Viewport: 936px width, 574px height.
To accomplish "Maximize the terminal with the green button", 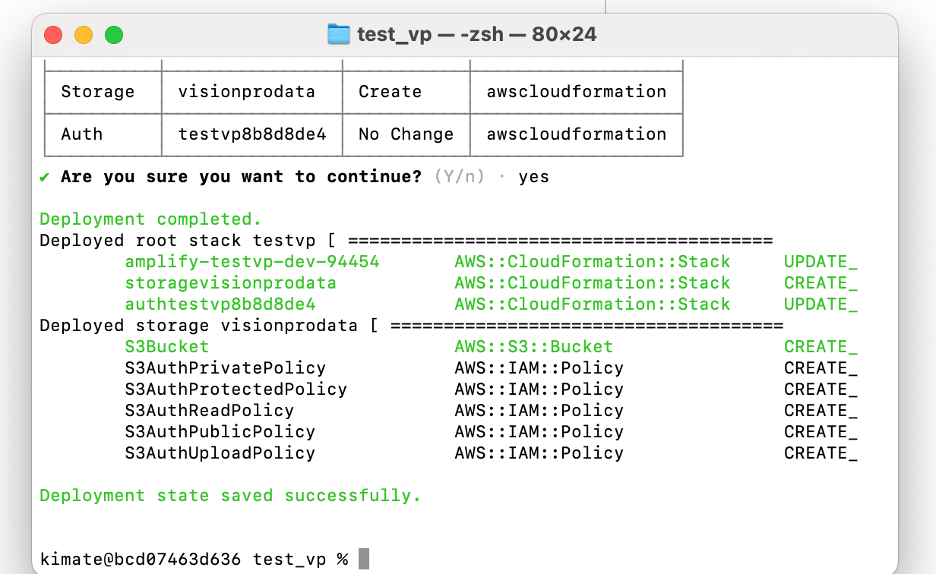I will click(114, 35).
